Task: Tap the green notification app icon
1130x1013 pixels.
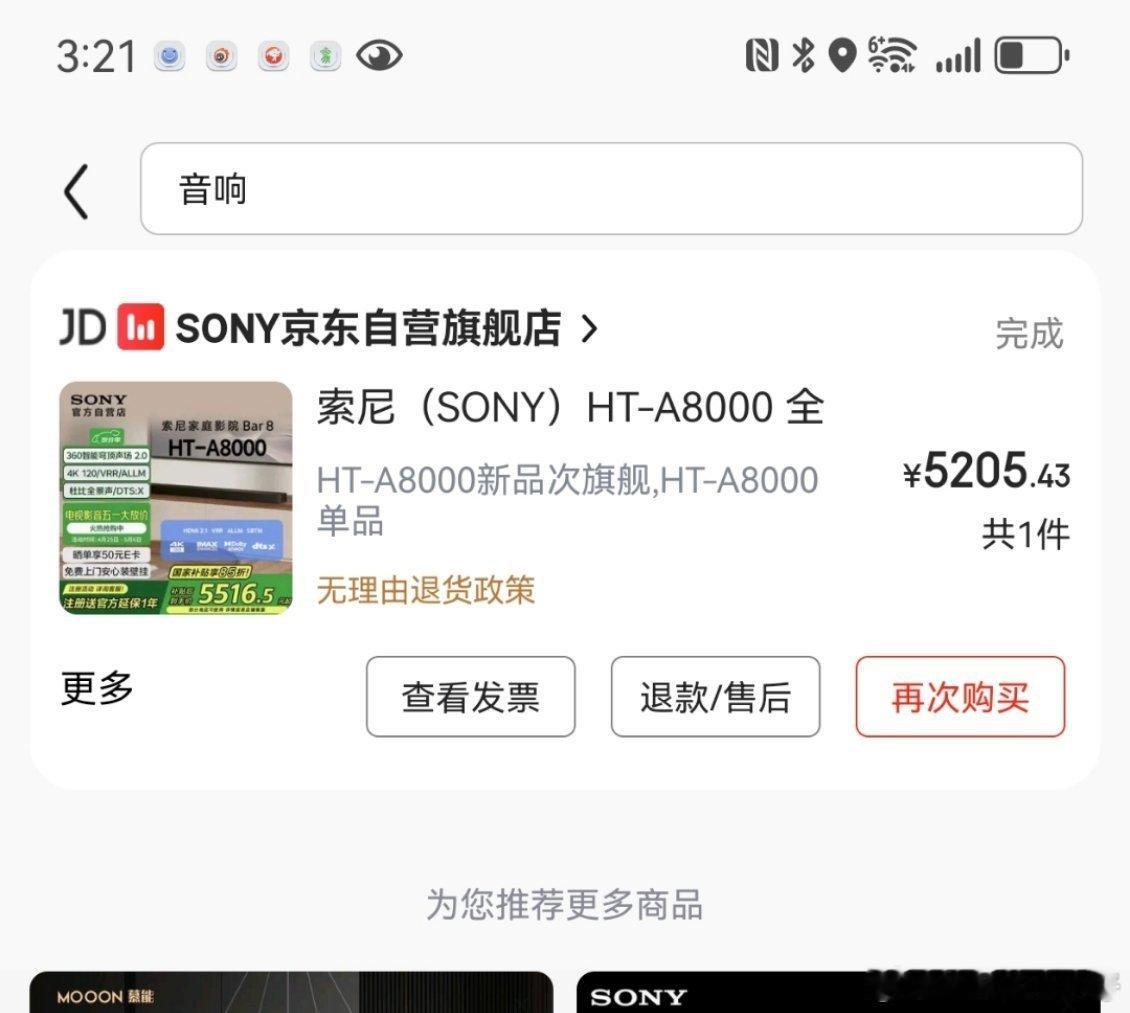Action: [325, 55]
